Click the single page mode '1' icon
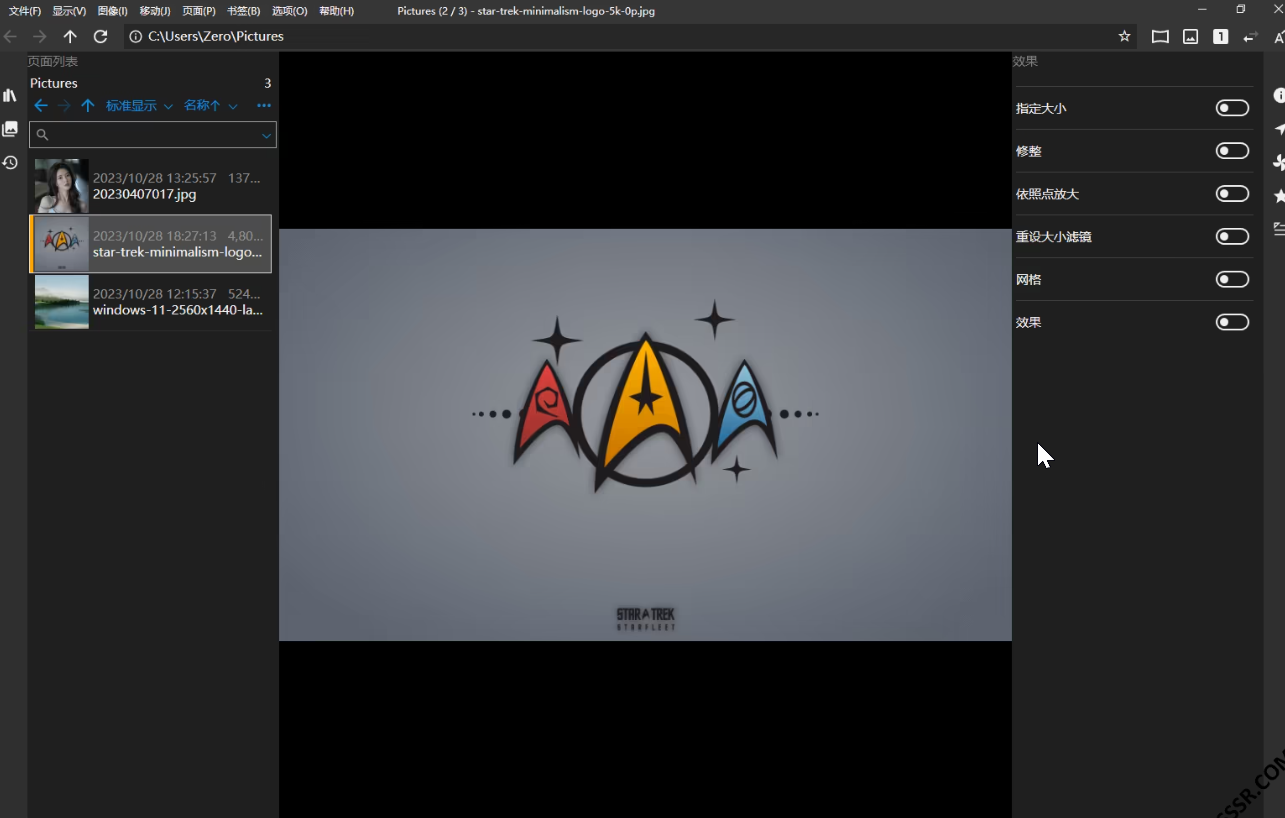The image size is (1285, 818). click(1220, 36)
